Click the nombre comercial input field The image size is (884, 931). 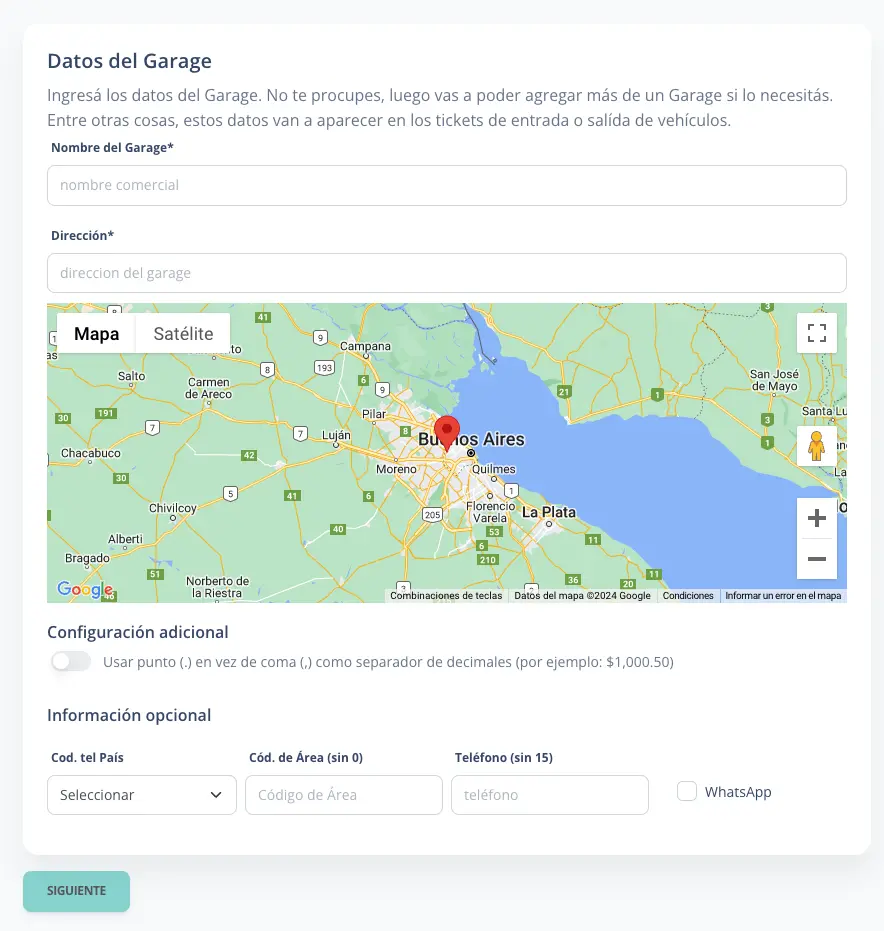click(x=446, y=185)
